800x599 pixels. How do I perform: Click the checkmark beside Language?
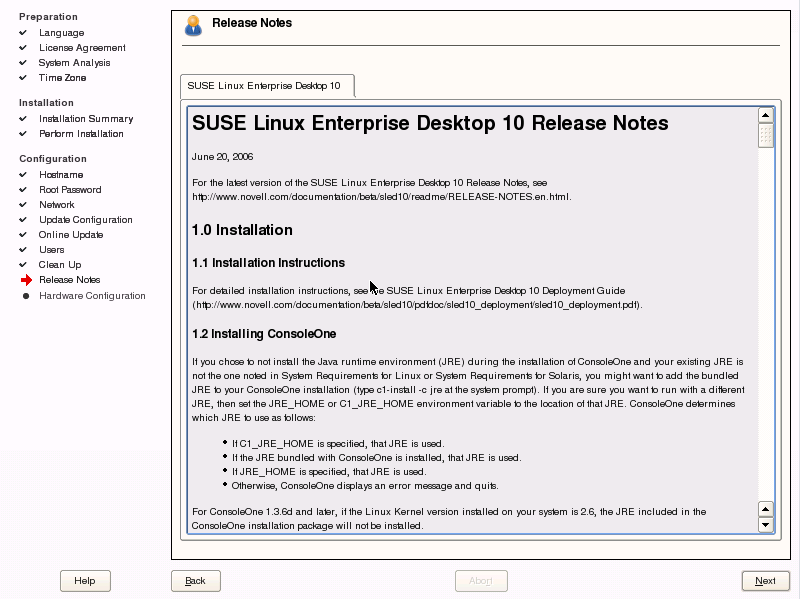coord(23,33)
